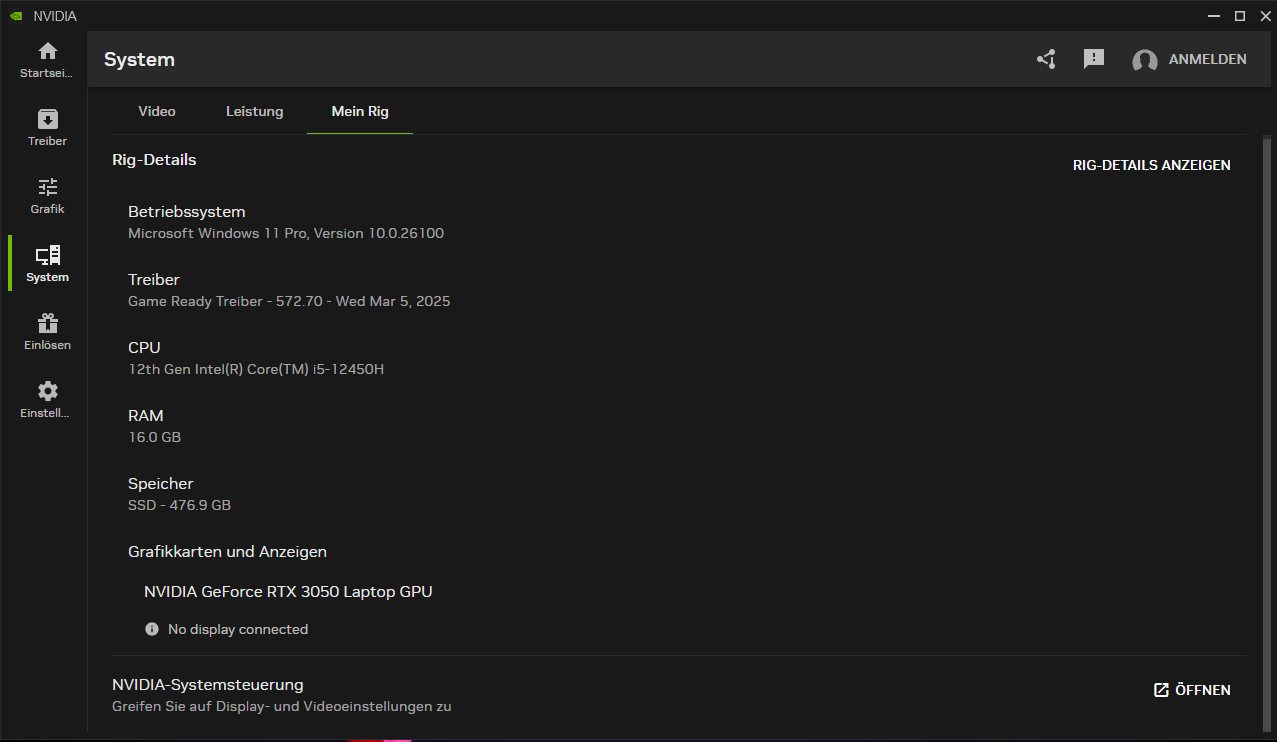The image size is (1277, 742).
Task: Switch to the Leistung tab
Action: 254,111
